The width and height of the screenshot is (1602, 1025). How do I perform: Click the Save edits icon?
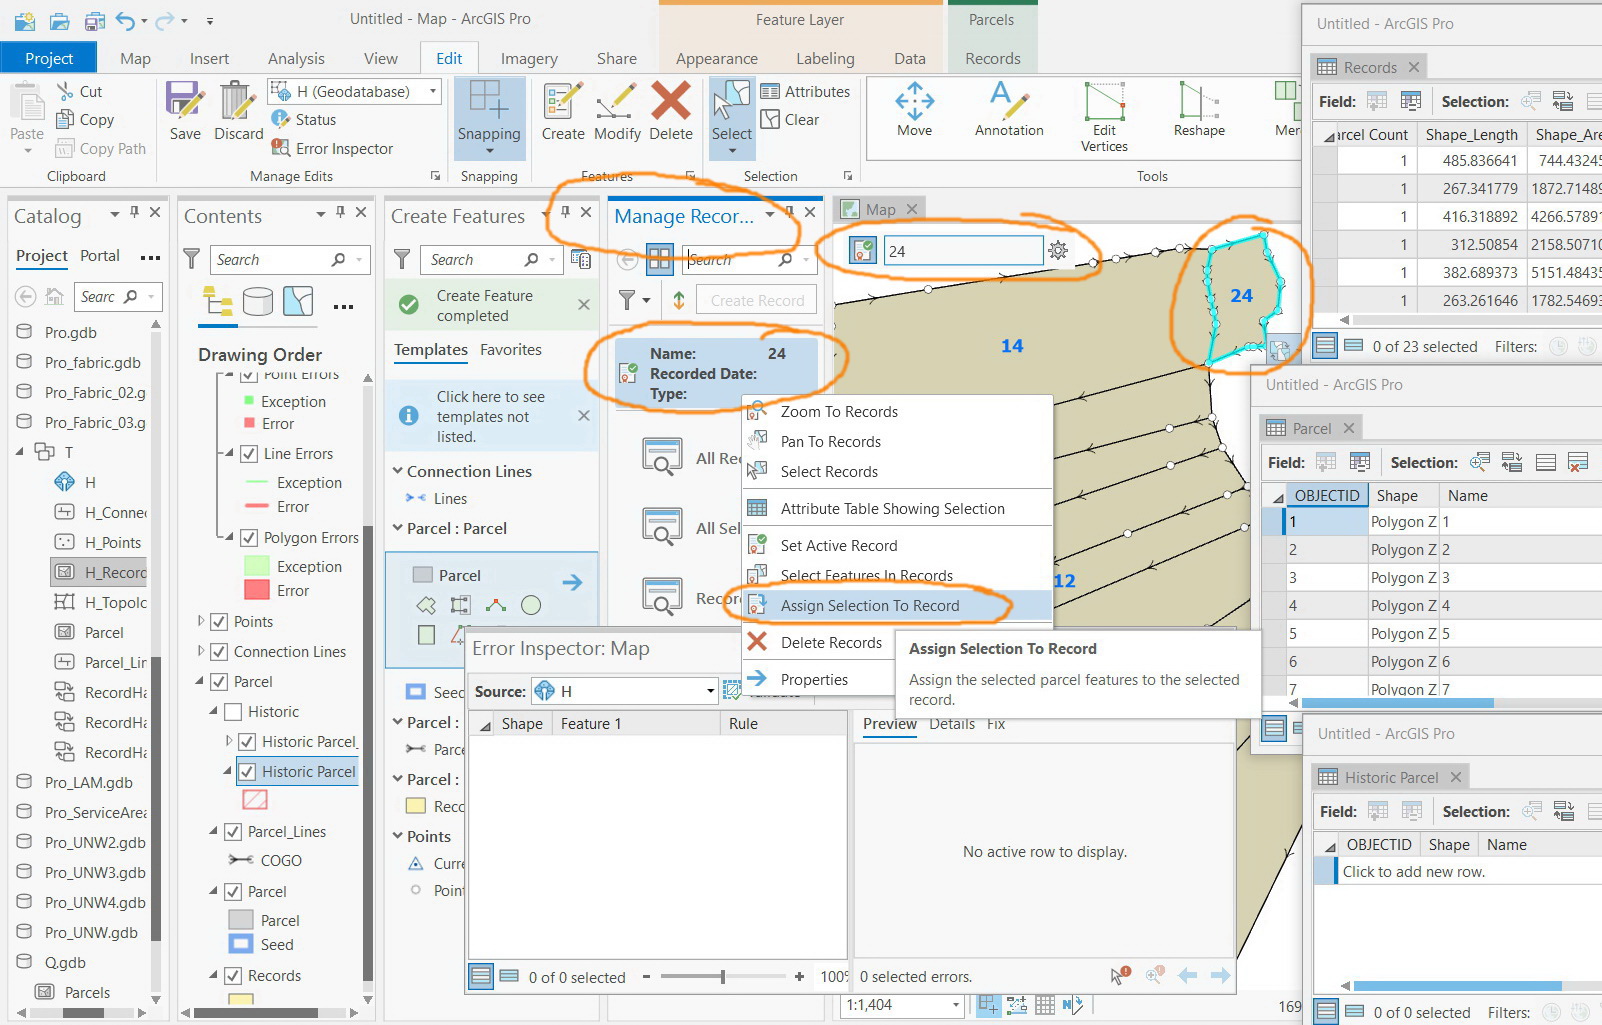pyautogui.click(x=185, y=100)
